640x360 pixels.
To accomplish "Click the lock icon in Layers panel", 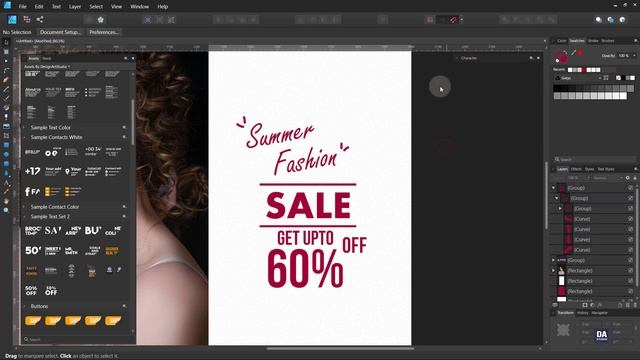I will tap(635, 178).
